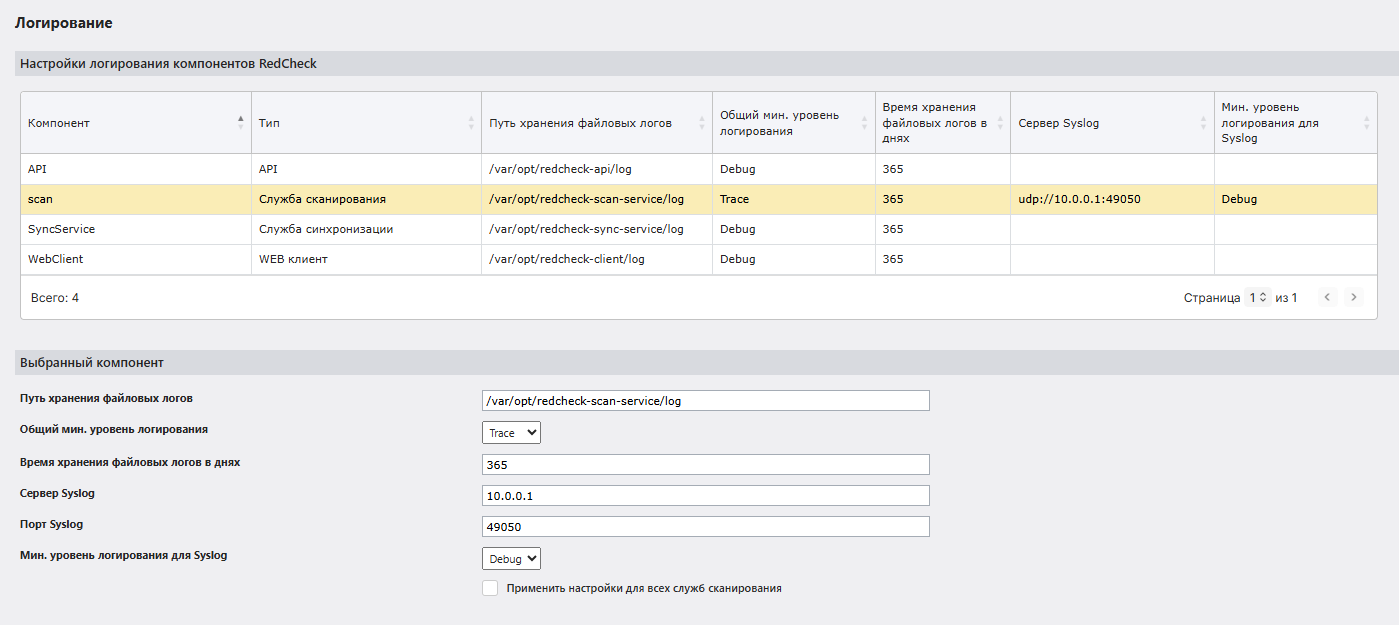Click WEB клиент type cell

click(366, 259)
